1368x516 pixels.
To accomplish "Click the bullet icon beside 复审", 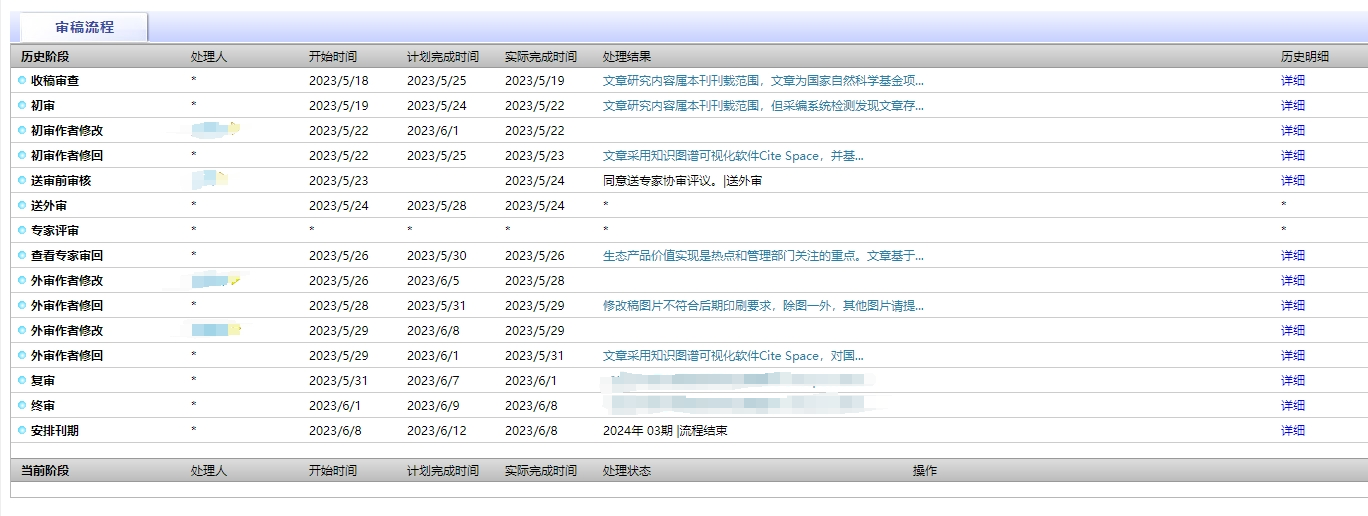I will tap(22, 381).
